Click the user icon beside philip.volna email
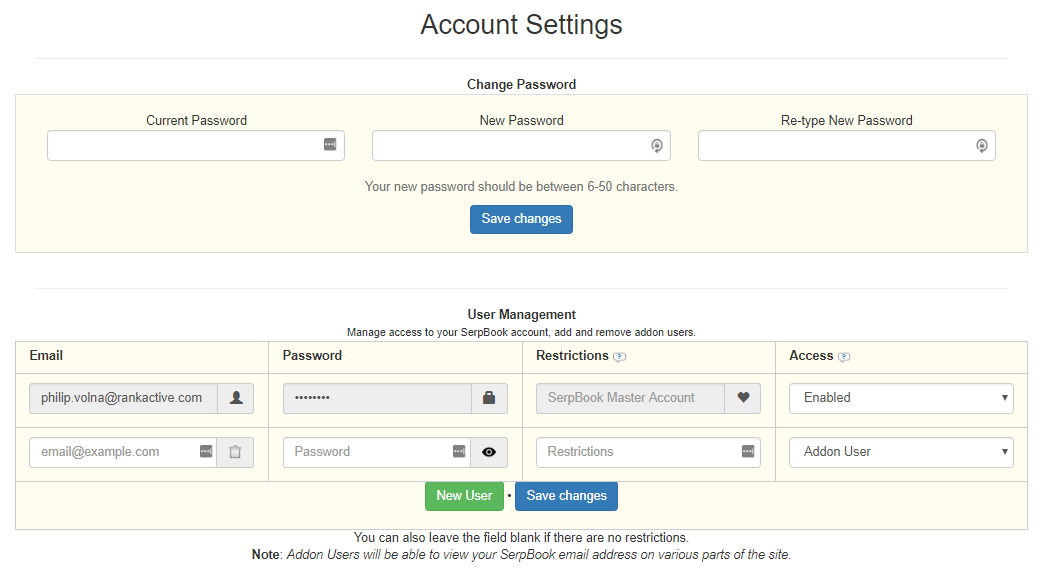Image resolution: width=1042 pixels, height=573 pixels. click(x=236, y=398)
